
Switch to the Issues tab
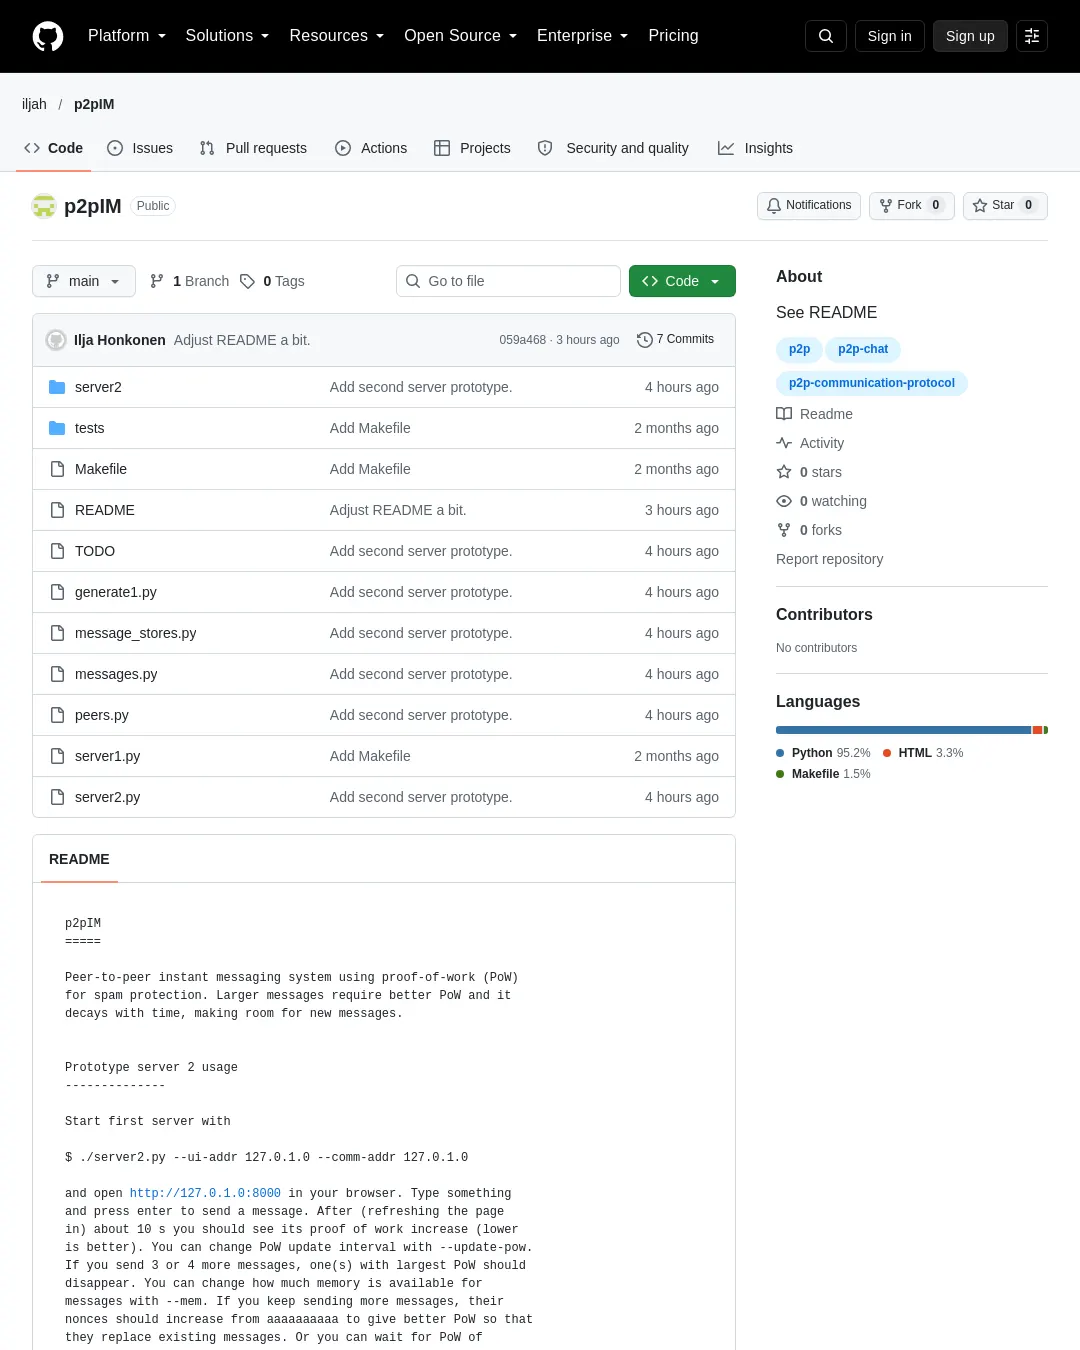(140, 148)
